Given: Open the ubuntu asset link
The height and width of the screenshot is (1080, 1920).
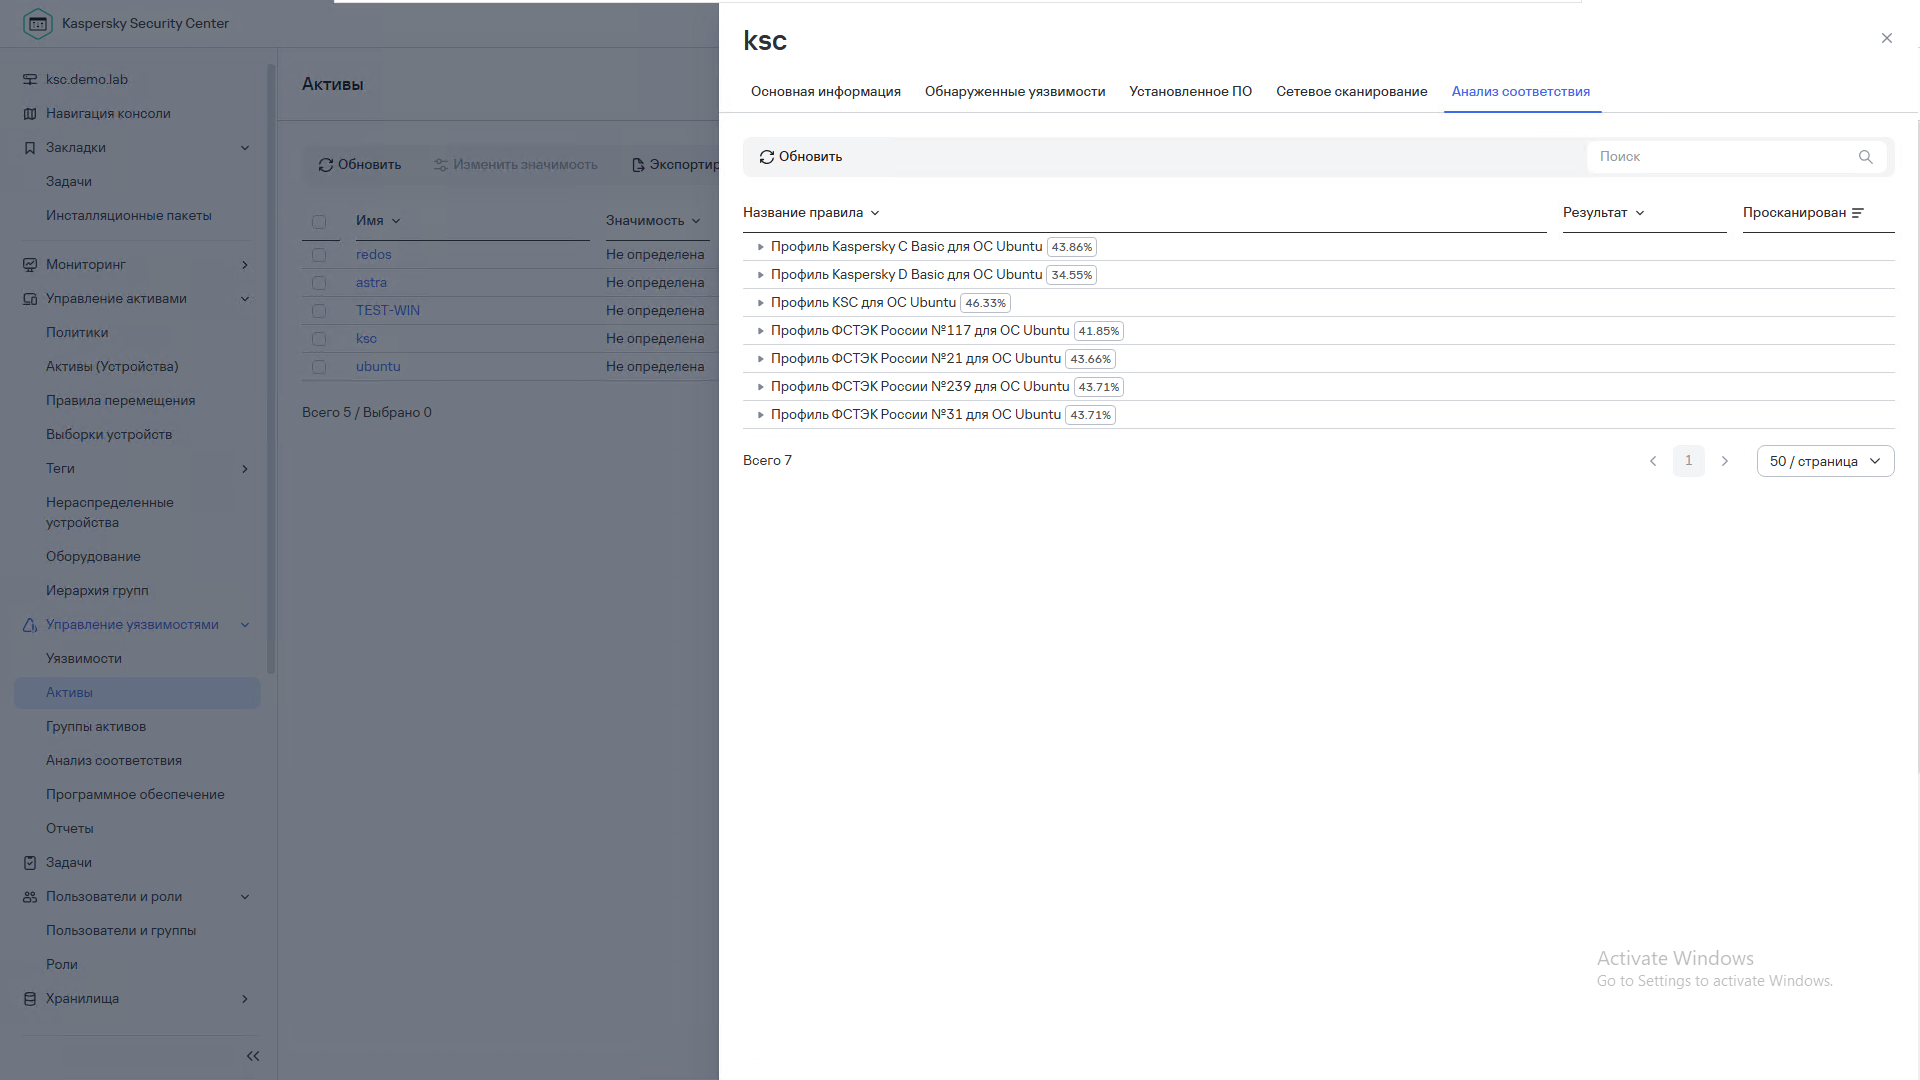Looking at the screenshot, I should pyautogui.click(x=378, y=367).
